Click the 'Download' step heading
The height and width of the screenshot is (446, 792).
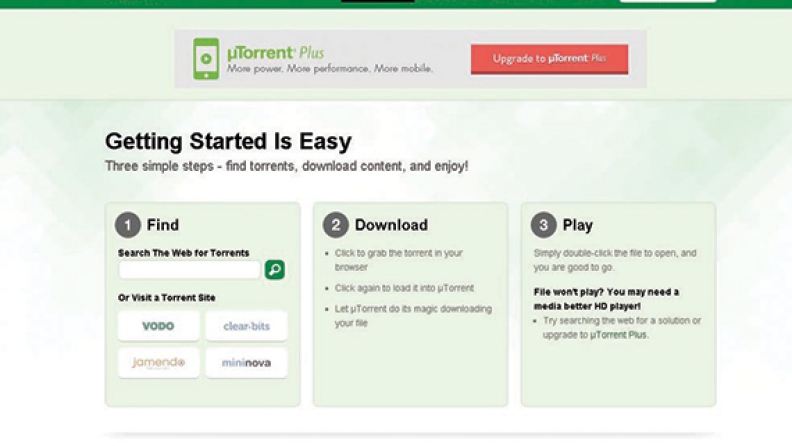click(x=391, y=225)
